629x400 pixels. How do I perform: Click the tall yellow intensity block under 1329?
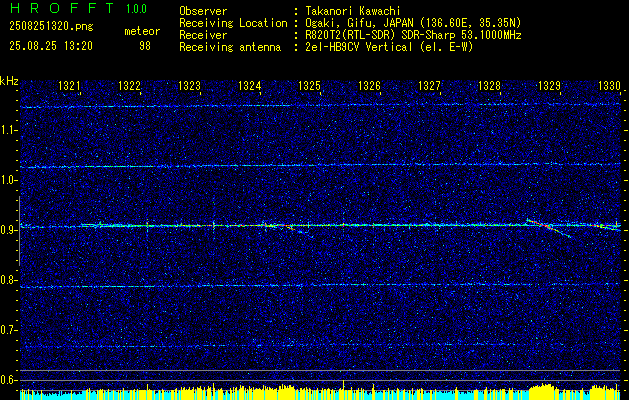click(543, 392)
